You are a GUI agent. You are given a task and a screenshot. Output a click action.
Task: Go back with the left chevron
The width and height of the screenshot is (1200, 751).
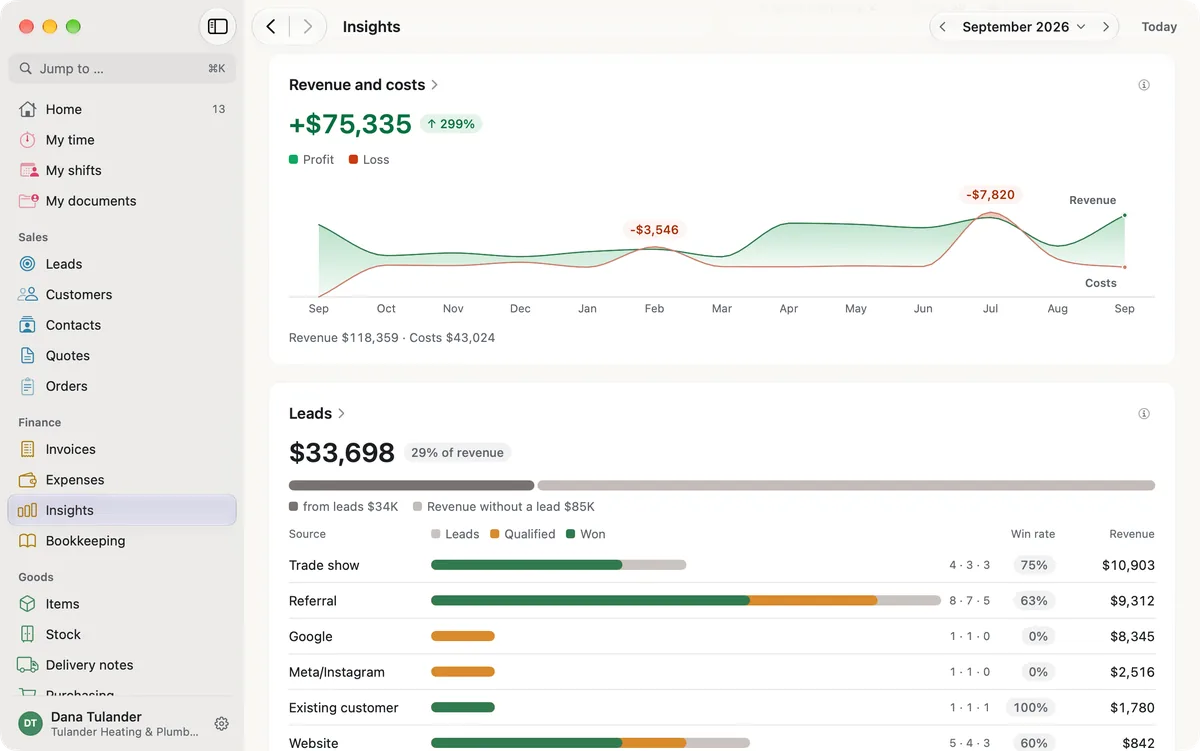[x=271, y=27]
